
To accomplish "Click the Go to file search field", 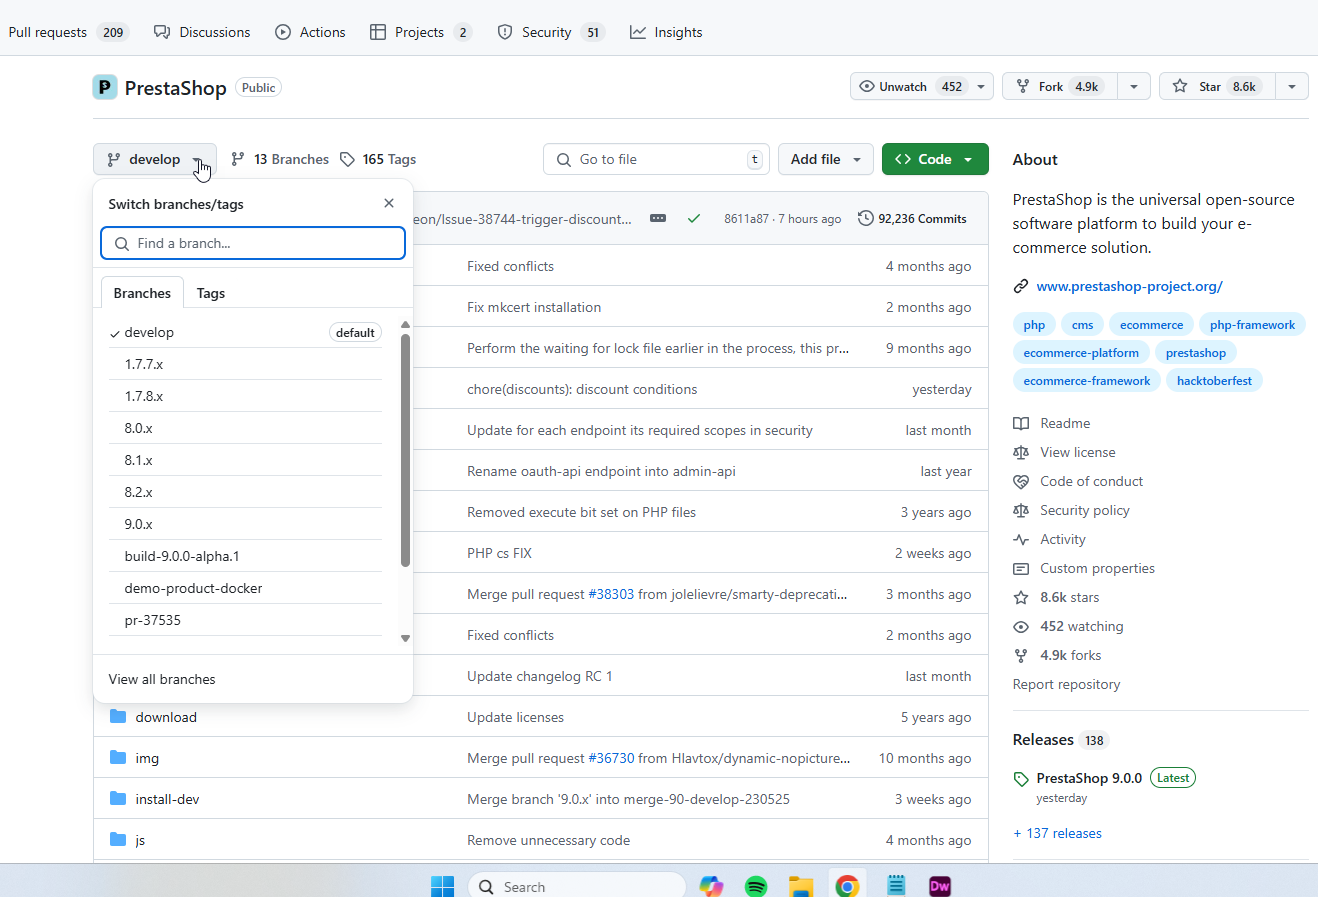I will (x=656, y=159).
